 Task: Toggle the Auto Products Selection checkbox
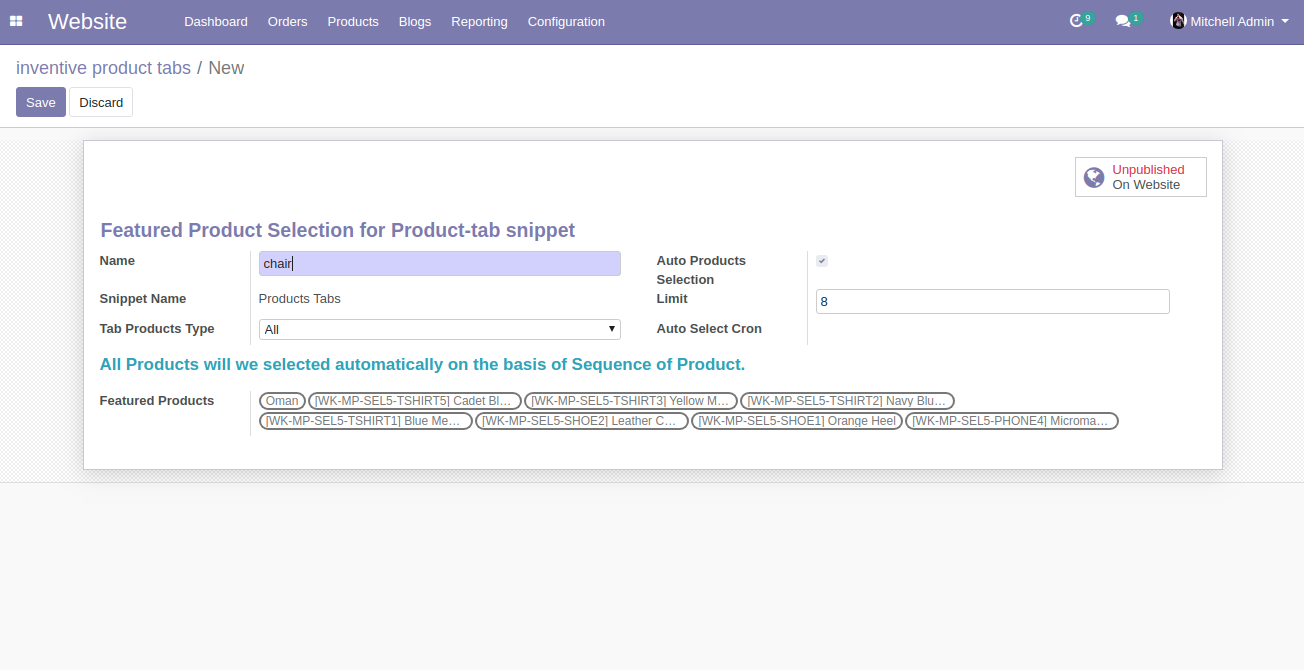[822, 261]
